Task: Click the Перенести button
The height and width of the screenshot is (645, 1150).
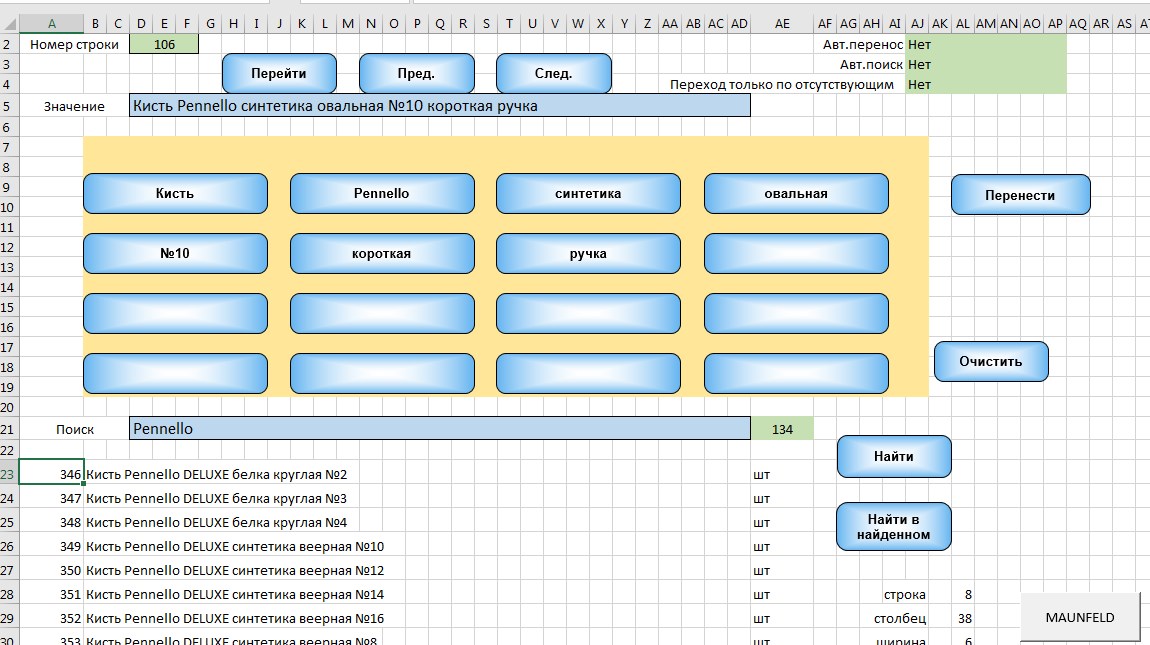Action: (1020, 195)
